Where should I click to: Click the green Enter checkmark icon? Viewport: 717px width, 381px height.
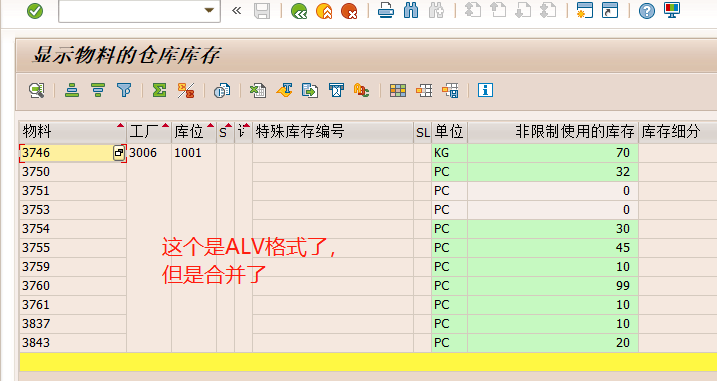tap(35, 11)
